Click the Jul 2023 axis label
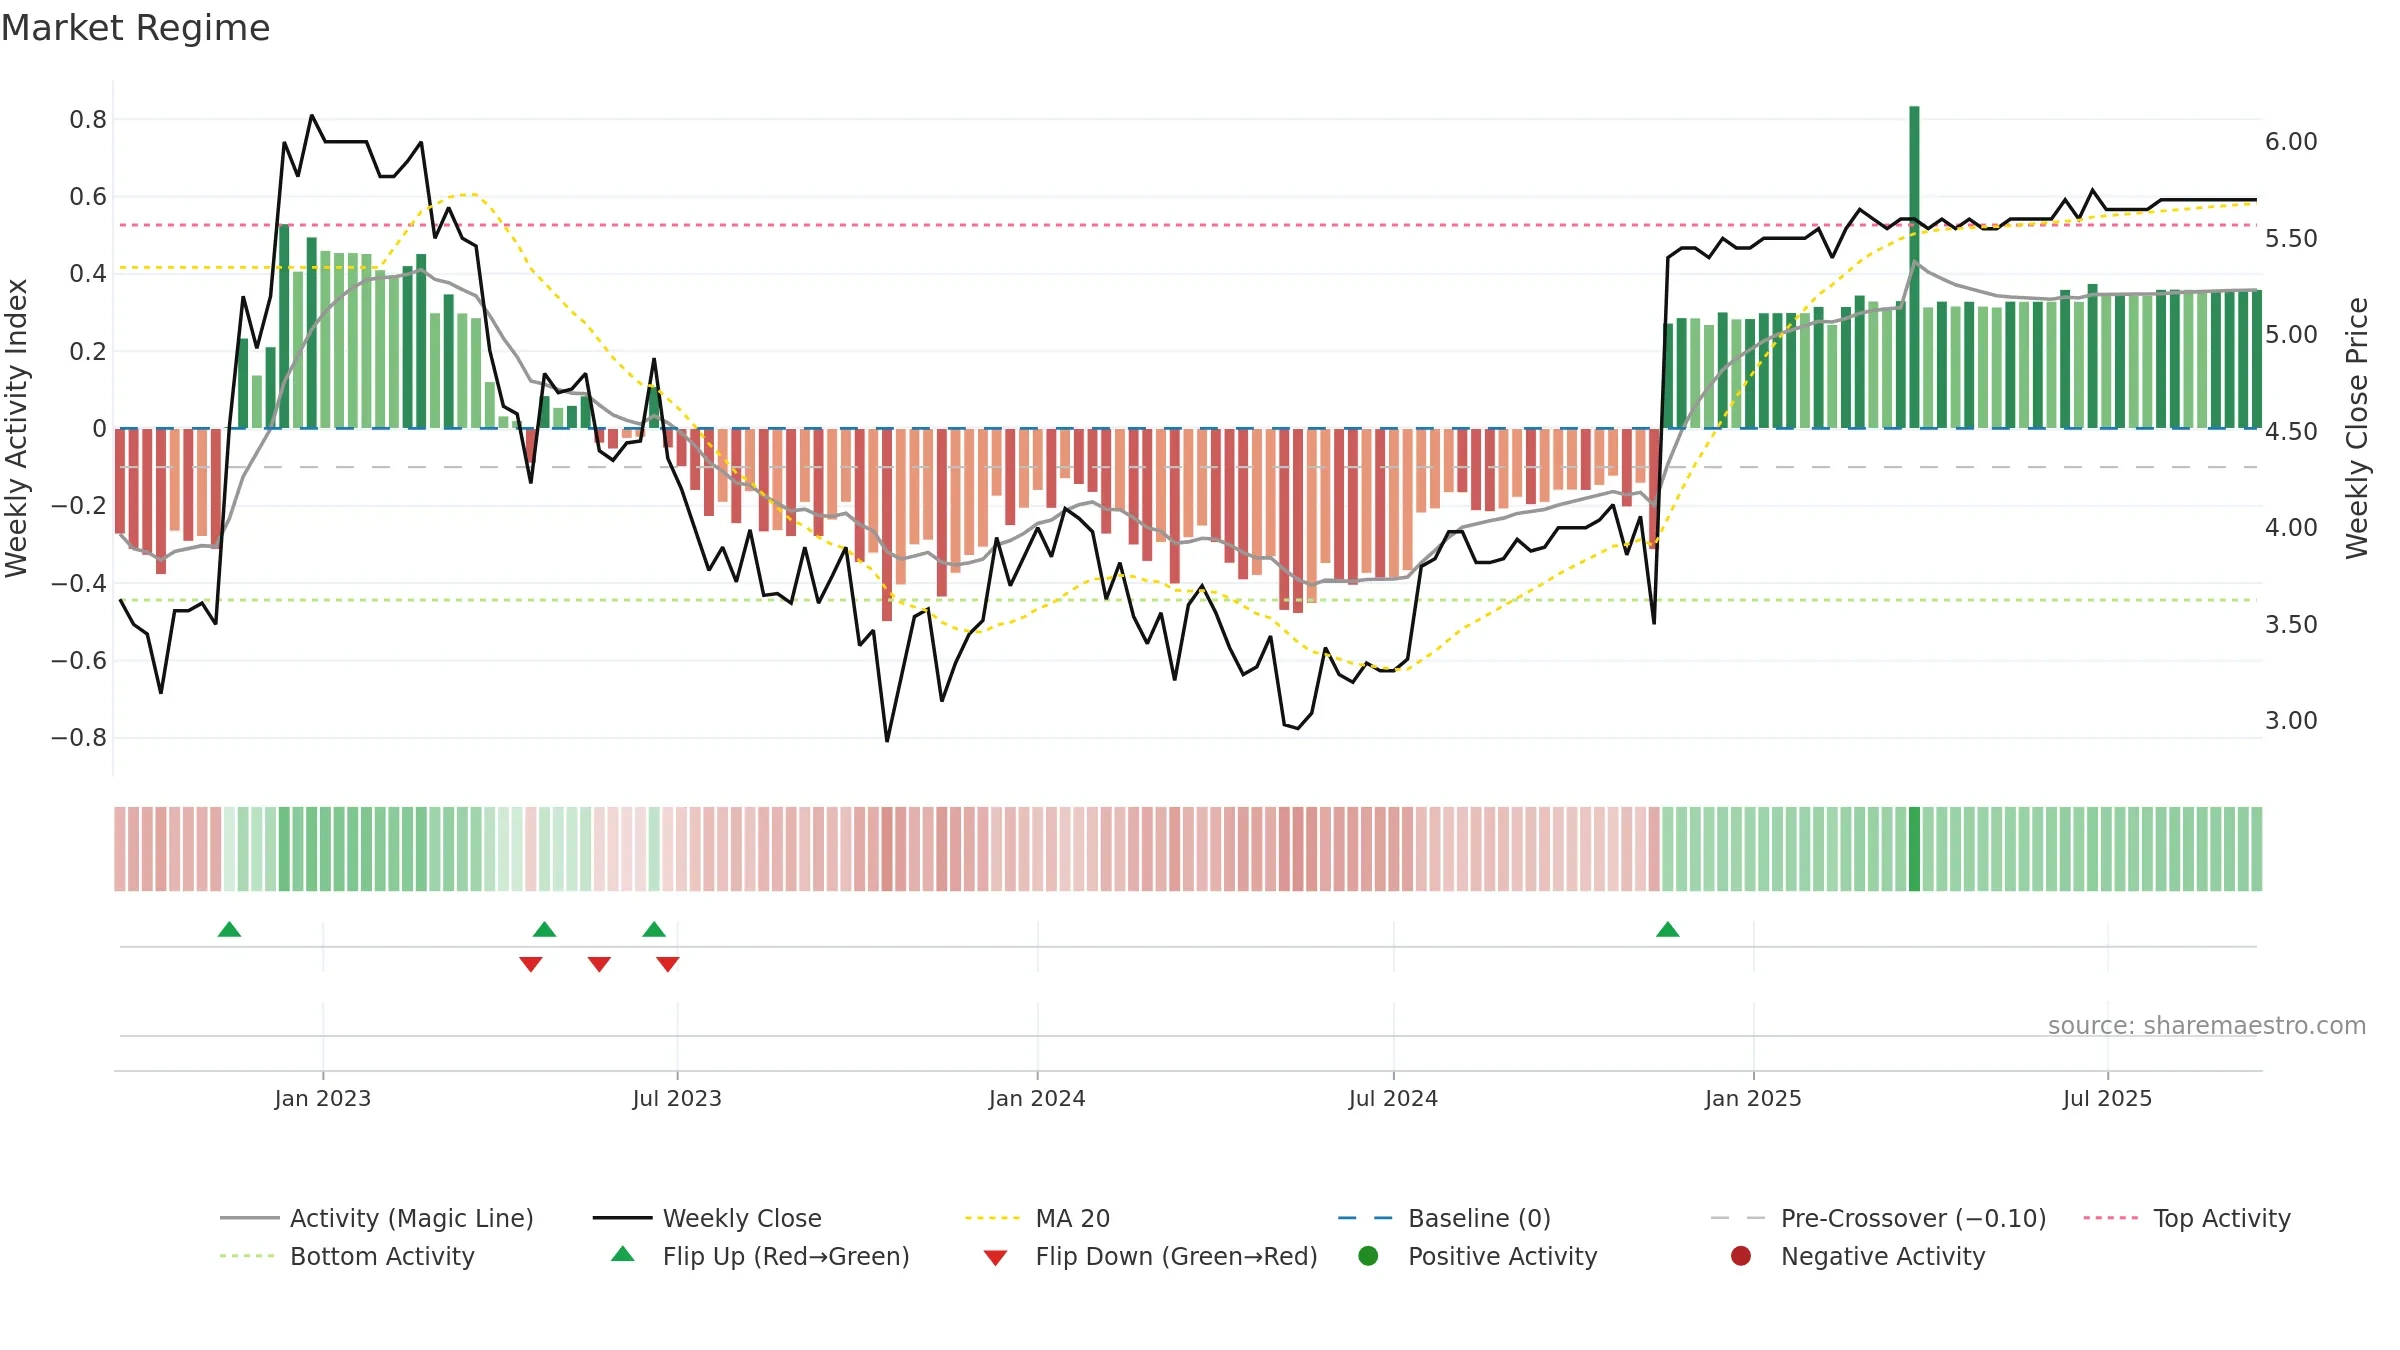Viewport: 2400px width, 1350px height. 677,1098
